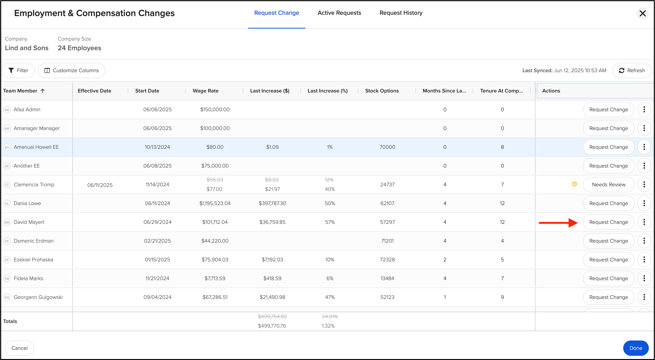The image size is (655, 360).
Task: Request Change for Ezekiel Prohaska
Action: coord(609,260)
